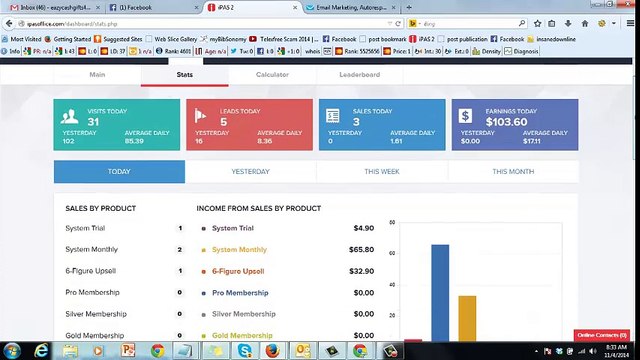This screenshot has height=360, width=640.
Task: Bookmark this page with star icon
Action: tap(538, 24)
